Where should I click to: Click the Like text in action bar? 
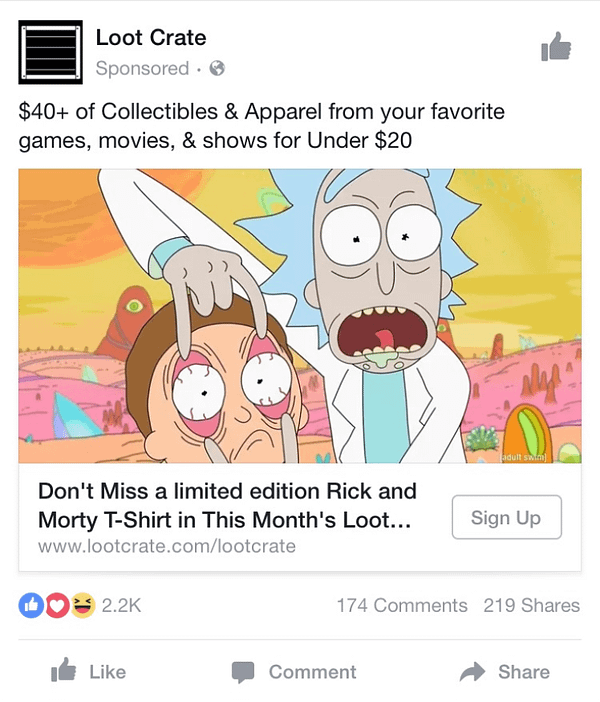(x=107, y=672)
